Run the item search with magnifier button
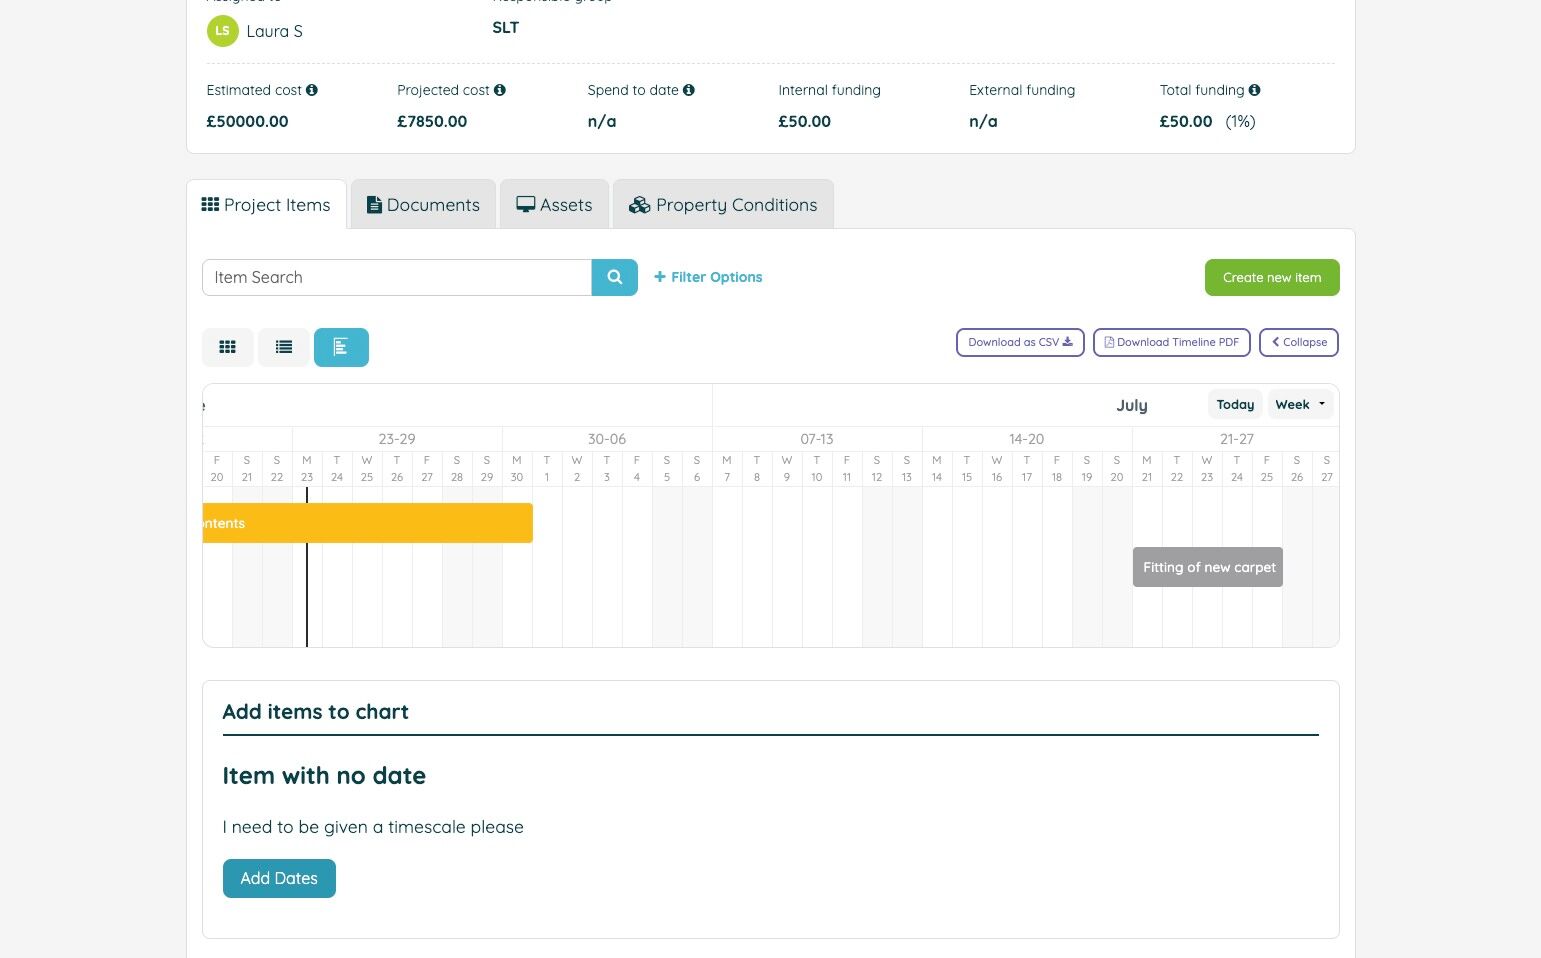 tap(615, 277)
